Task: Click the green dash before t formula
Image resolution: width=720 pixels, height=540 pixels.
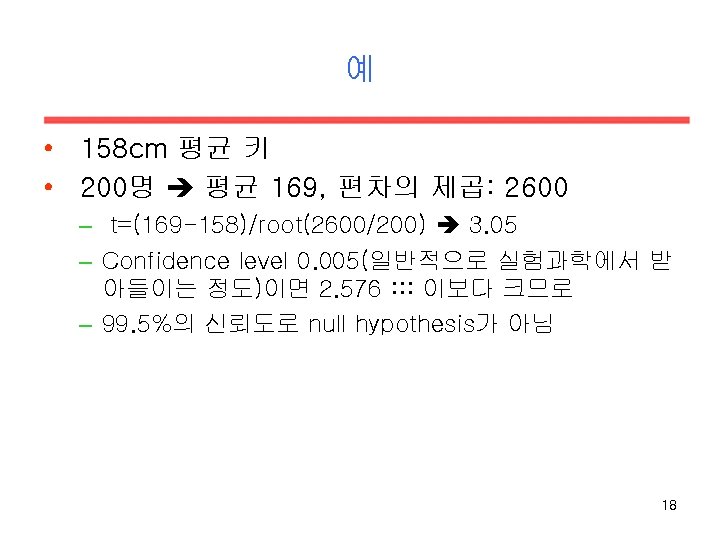Action: point(85,226)
